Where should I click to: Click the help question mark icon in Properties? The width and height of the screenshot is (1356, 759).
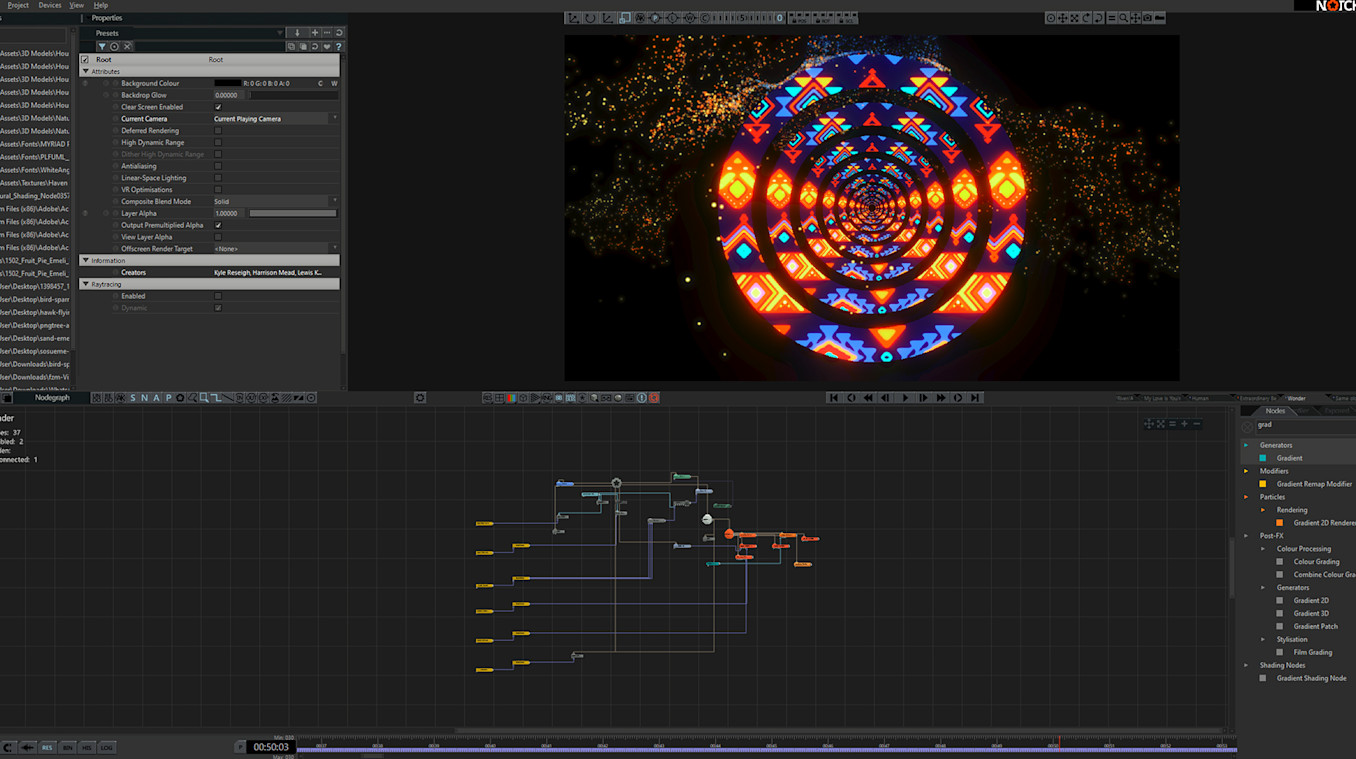(339, 47)
